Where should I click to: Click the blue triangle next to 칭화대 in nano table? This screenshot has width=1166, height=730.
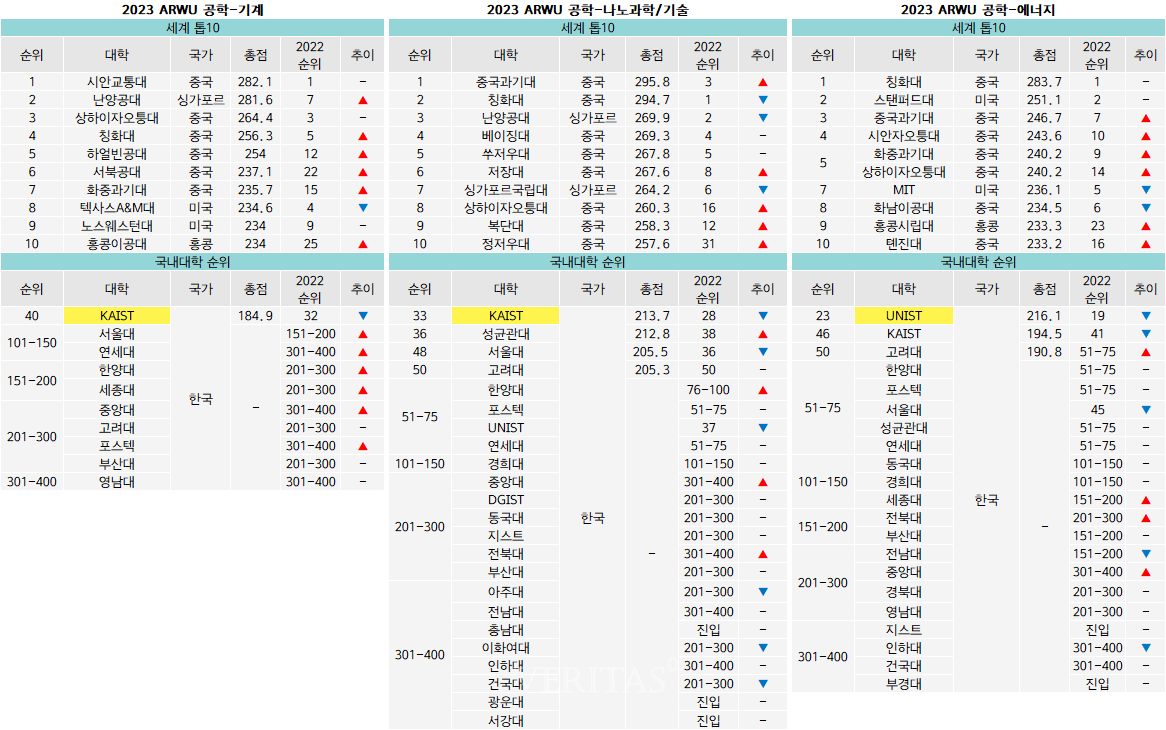coord(764,99)
